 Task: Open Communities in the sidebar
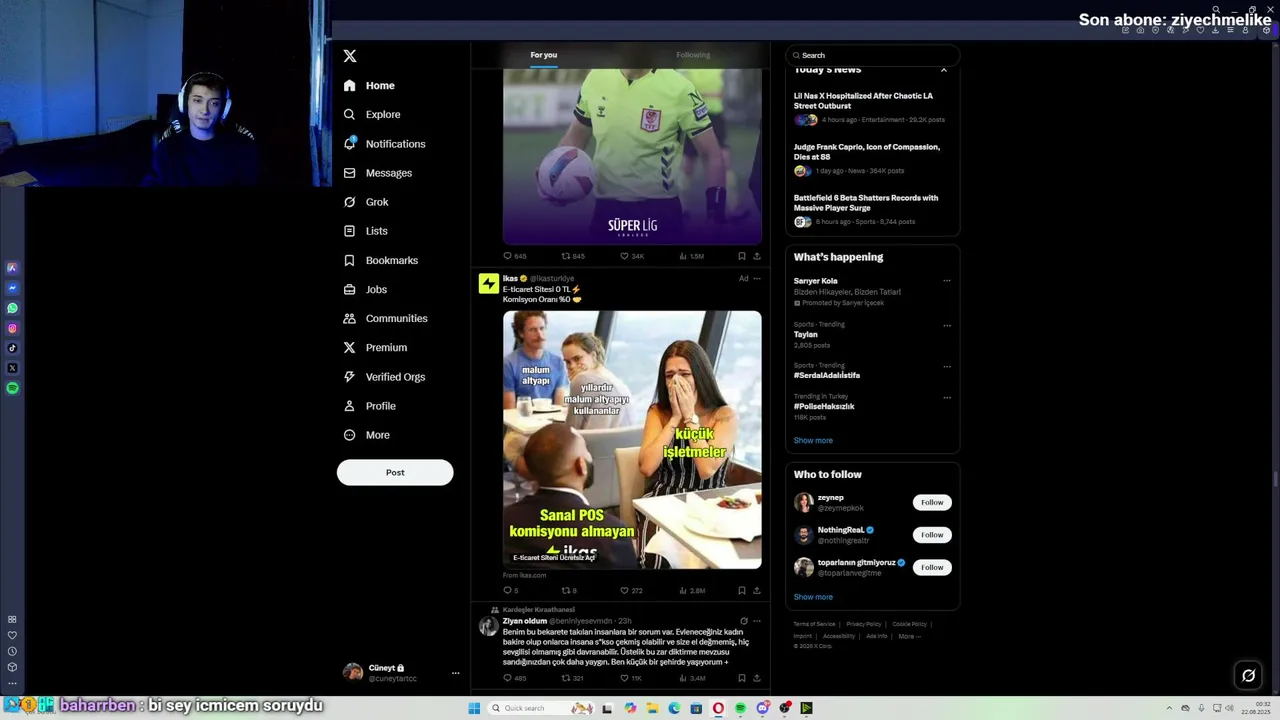[x=385, y=318]
